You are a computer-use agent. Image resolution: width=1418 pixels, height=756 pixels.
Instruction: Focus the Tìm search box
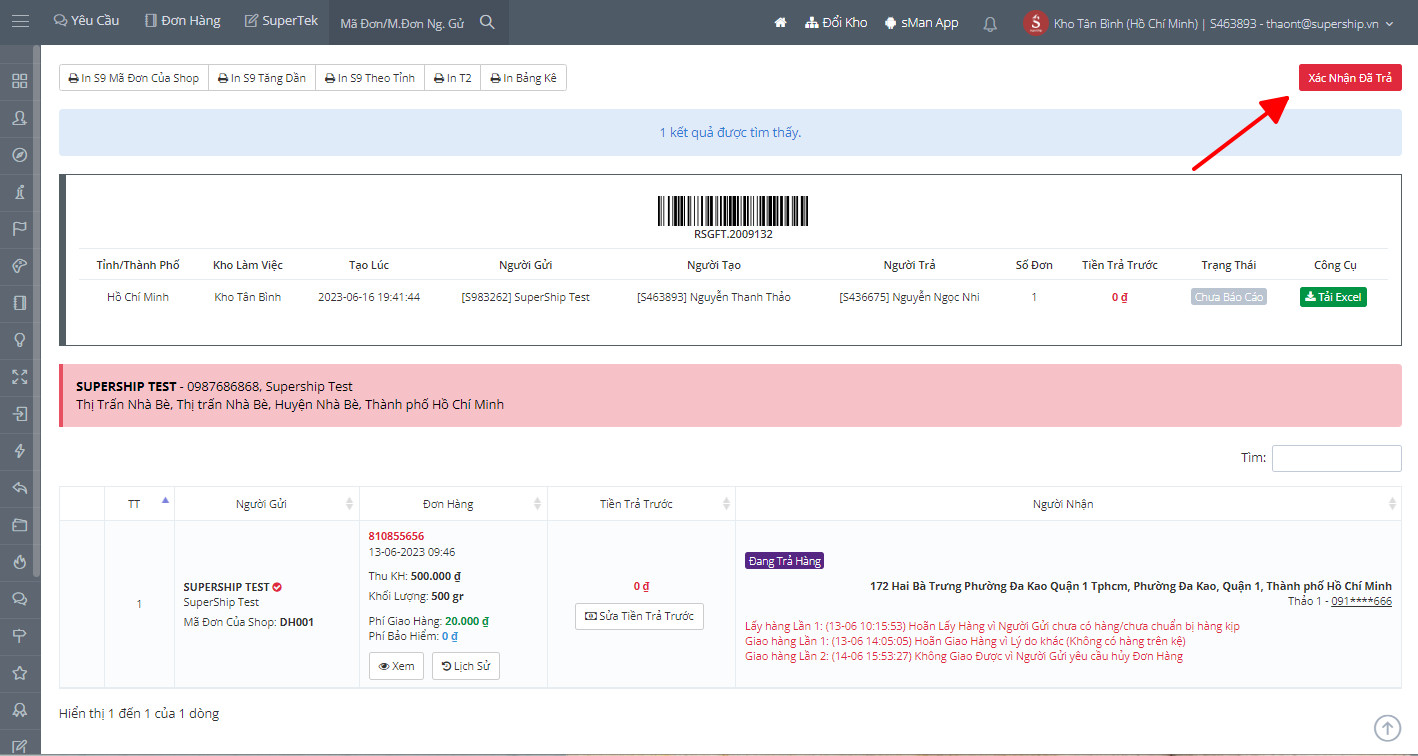pos(1336,458)
